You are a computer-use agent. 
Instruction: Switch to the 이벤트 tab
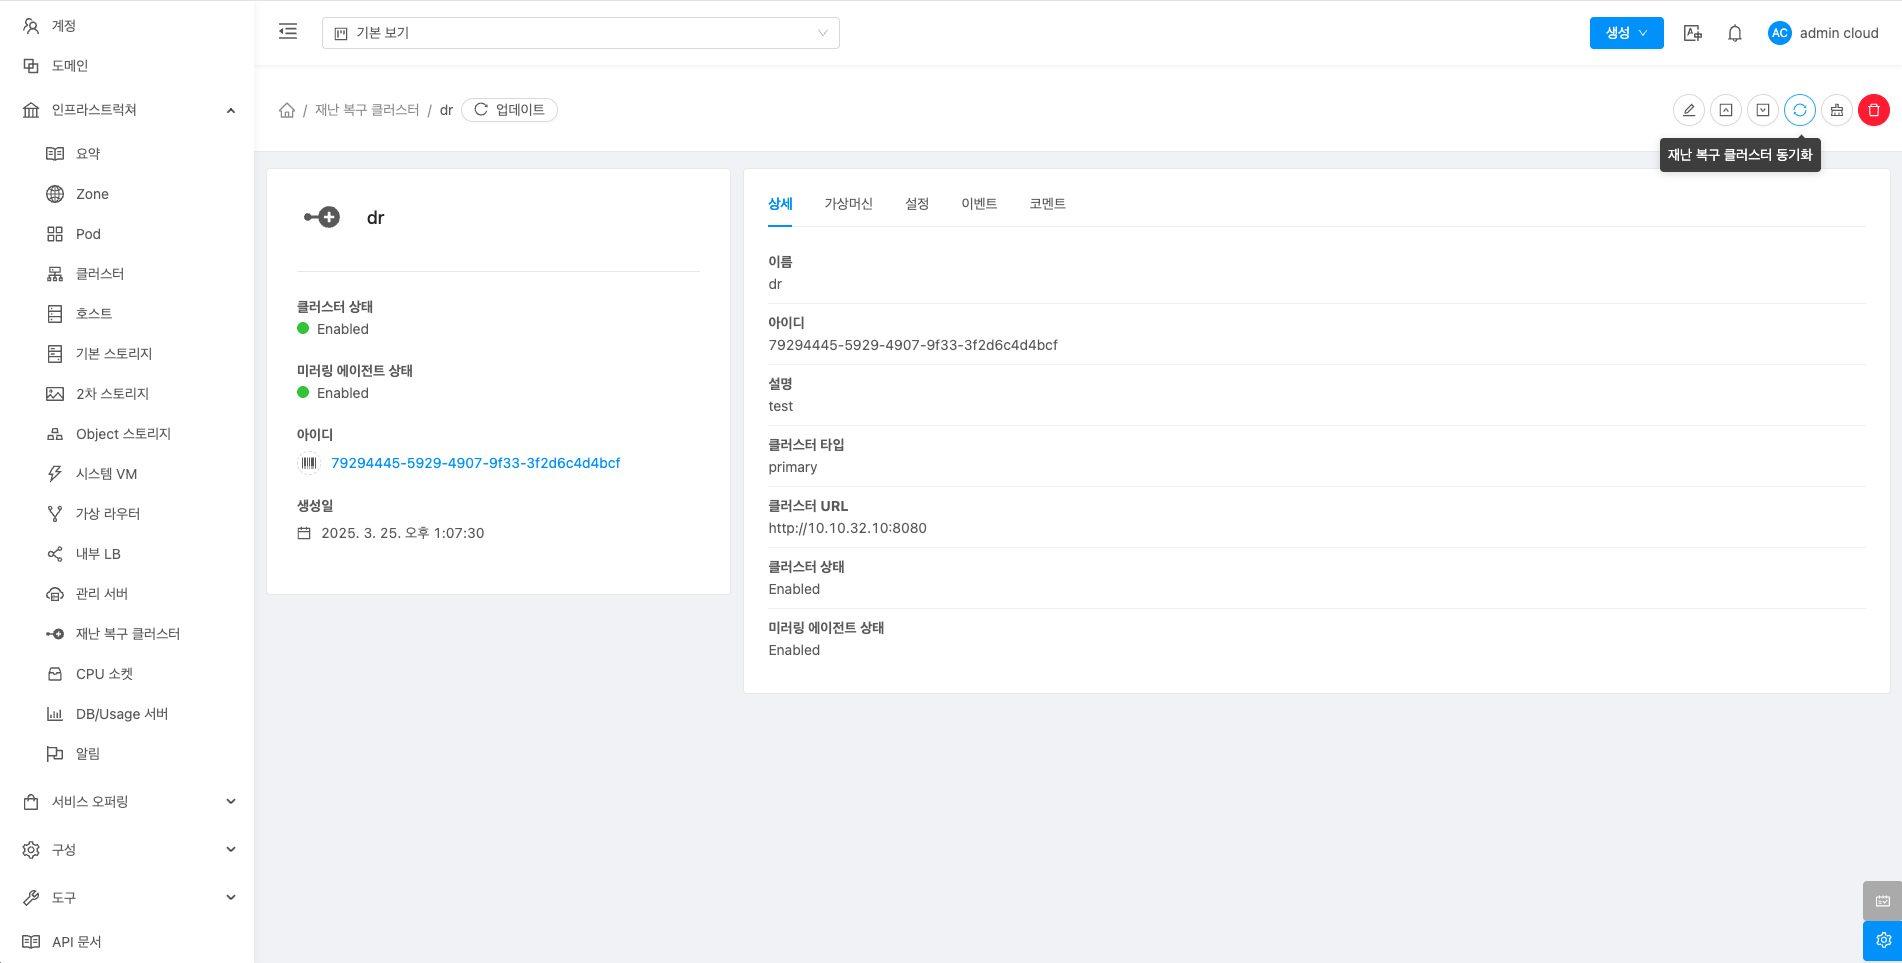pos(978,204)
